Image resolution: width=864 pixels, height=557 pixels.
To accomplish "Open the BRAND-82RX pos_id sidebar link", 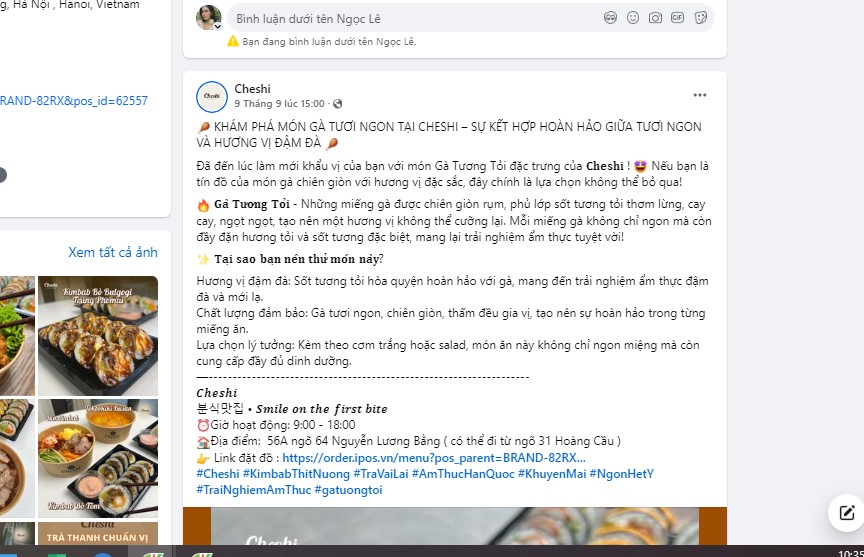I will tap(74, 101).
